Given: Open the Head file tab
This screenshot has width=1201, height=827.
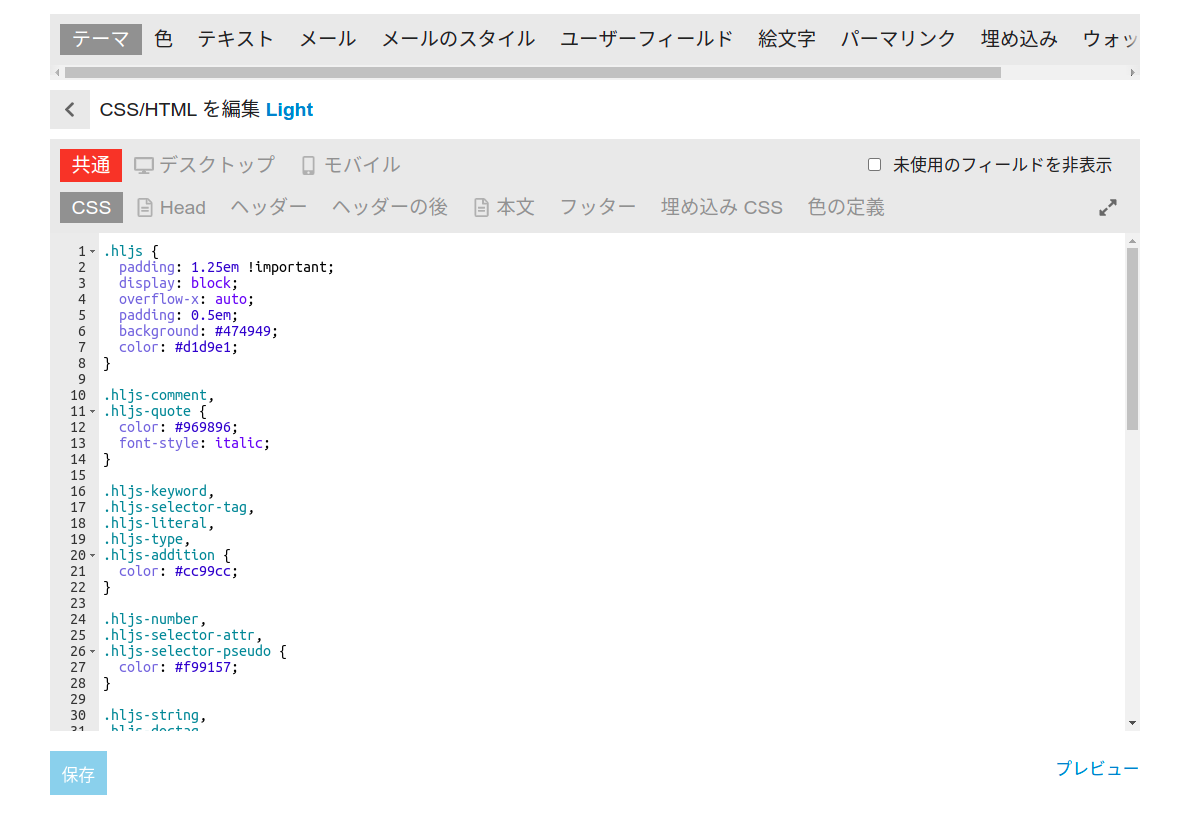Looking at the screenshot, I should (171, 208).
